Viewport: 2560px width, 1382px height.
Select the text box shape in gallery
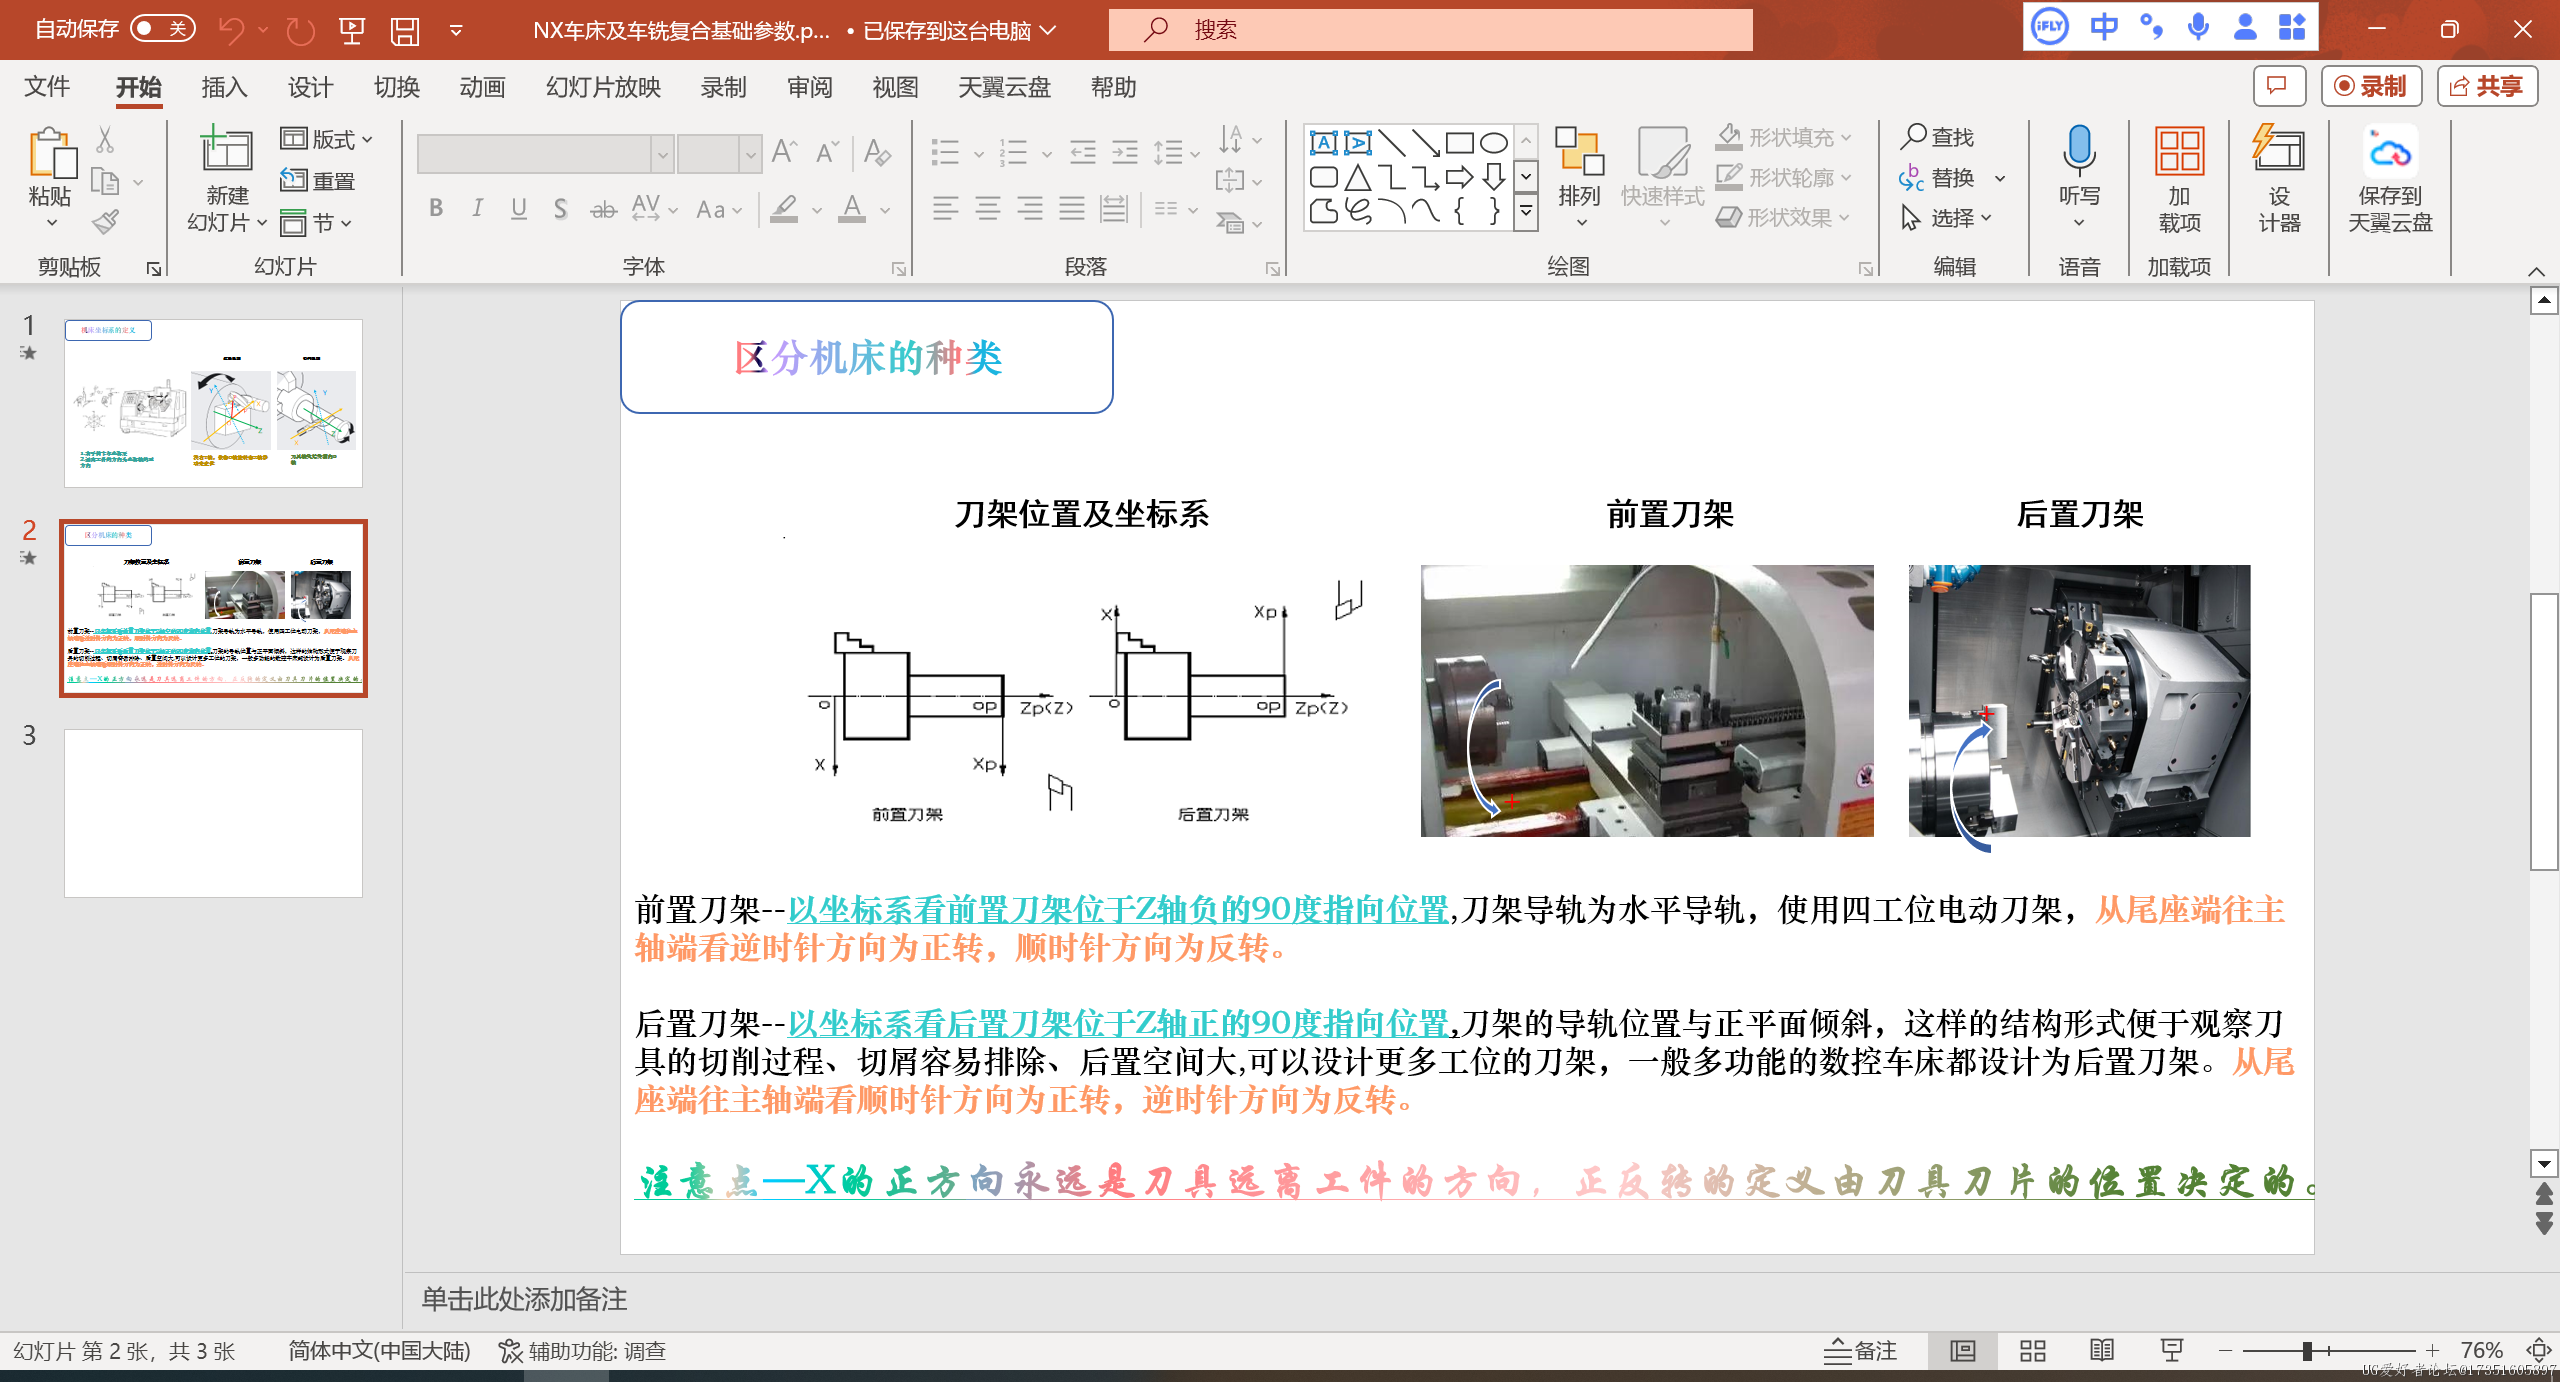tap(1323, 143)
